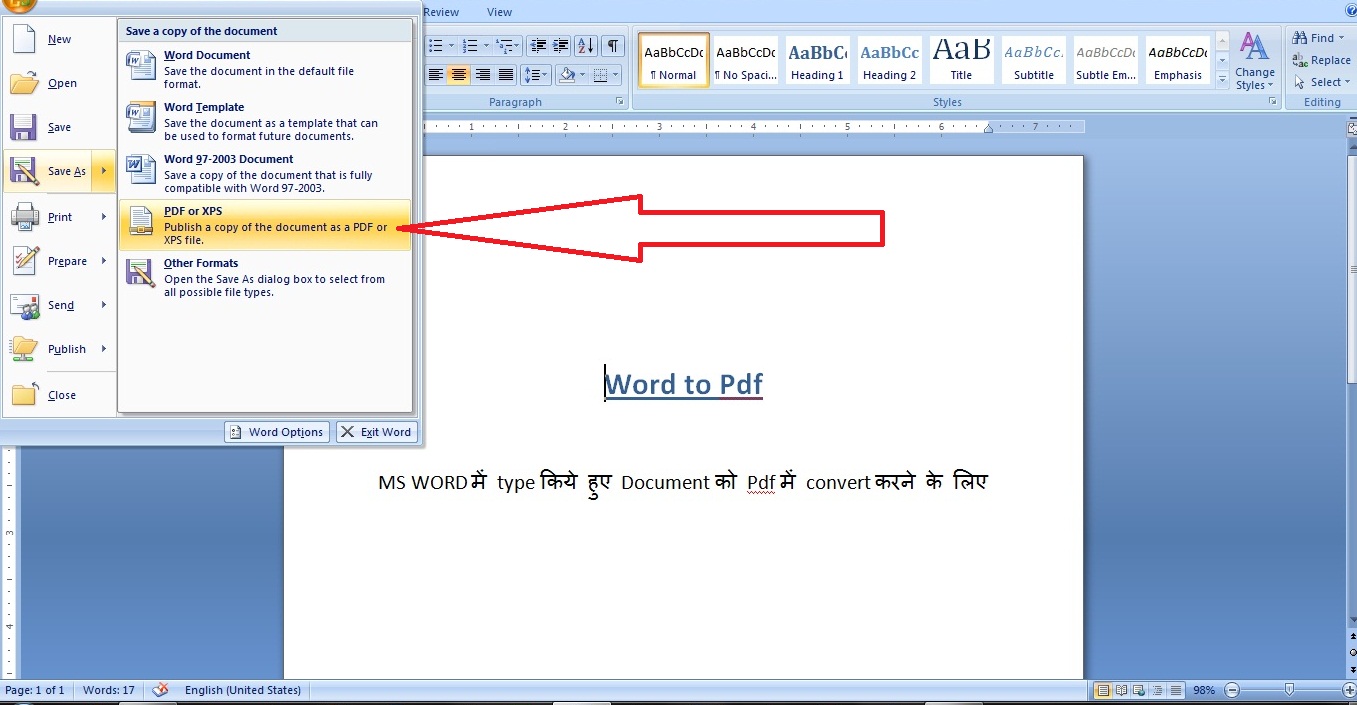Switch to Print Layout view
The width and height of the screenshot is (1357, 705).
tap(1103, 690)
